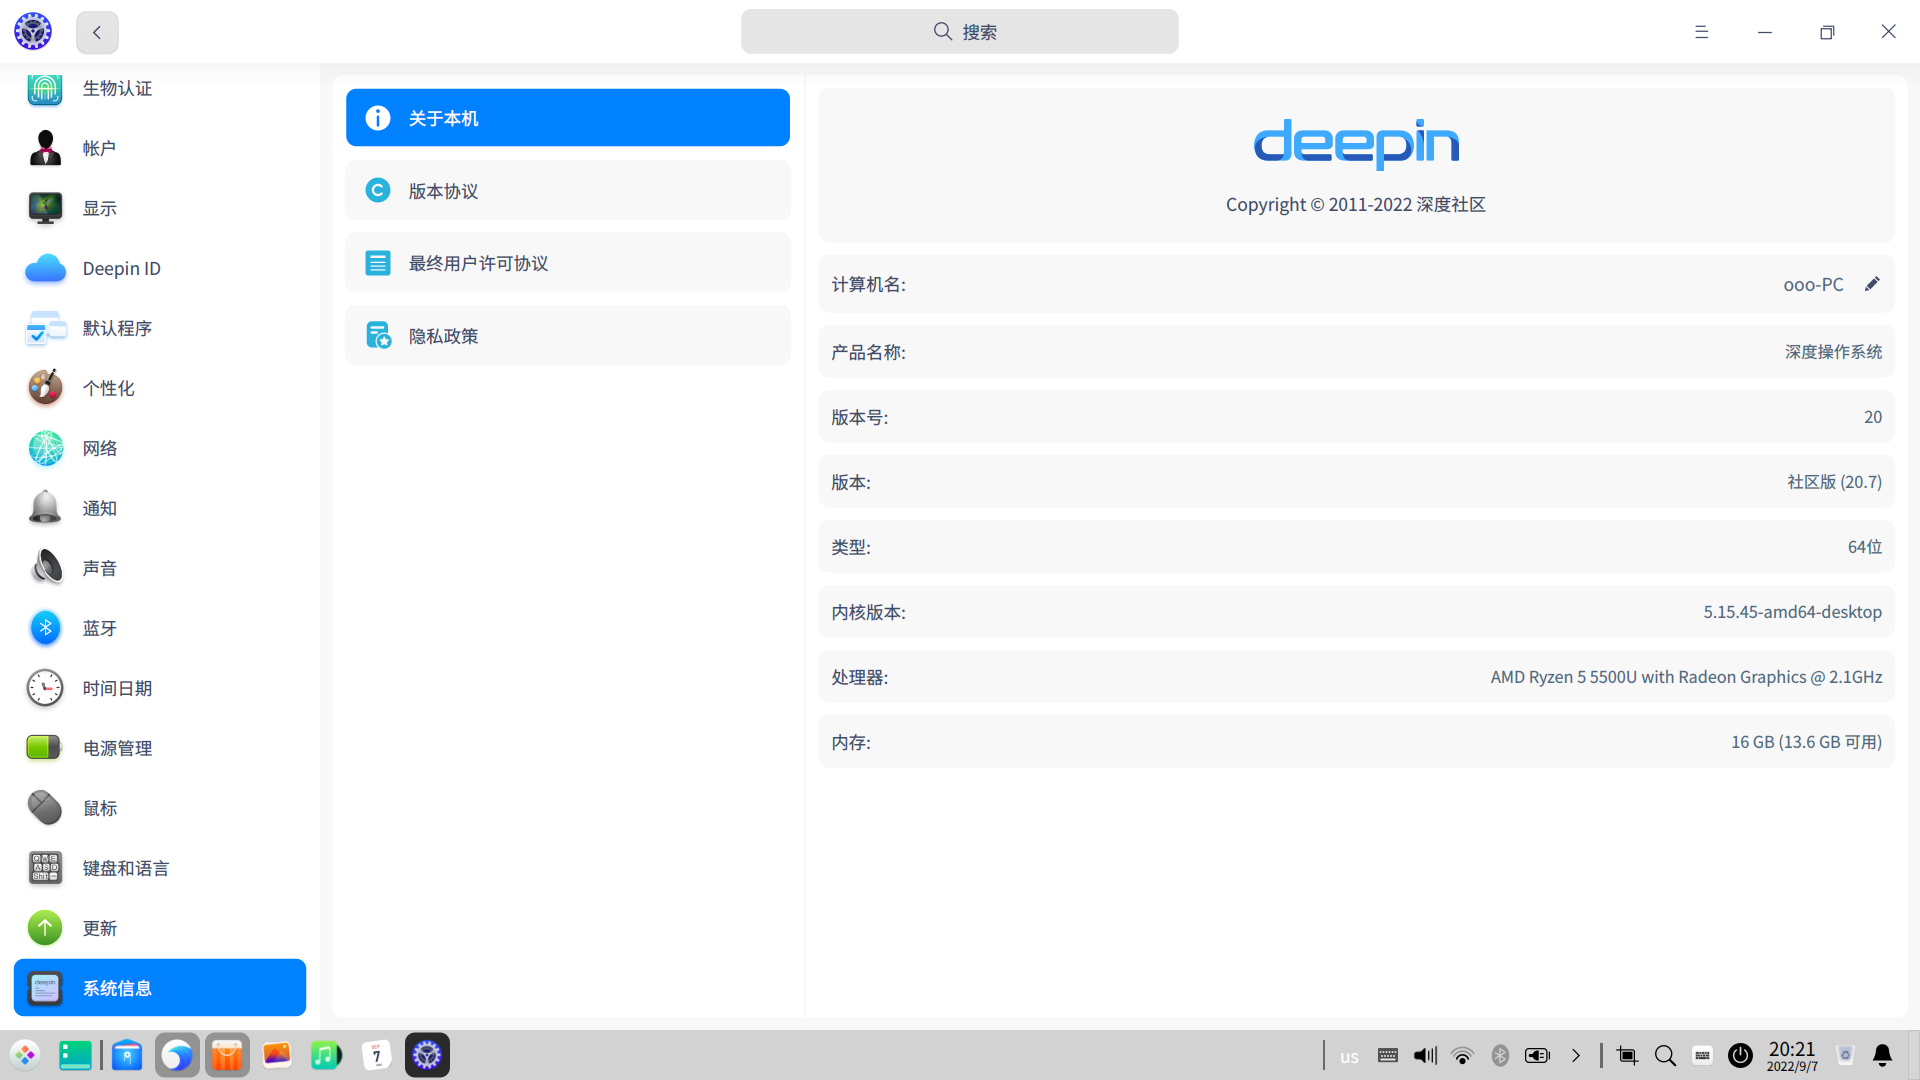Select 个性化 personalization in the sidebar
The width and height of the screenshot is (1920, 1080).
pos(108,388)
